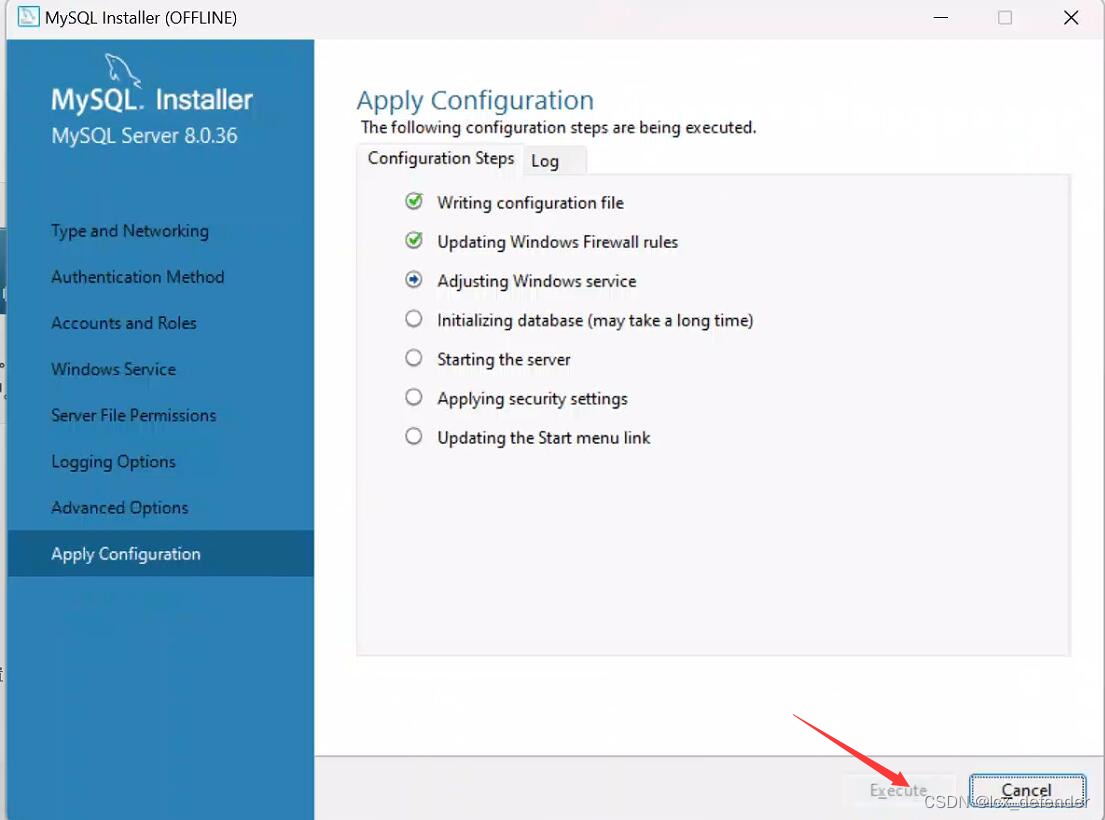Click 'The following configuration steps are being executed.' text
1105x820 pixels.
(558, 128)
